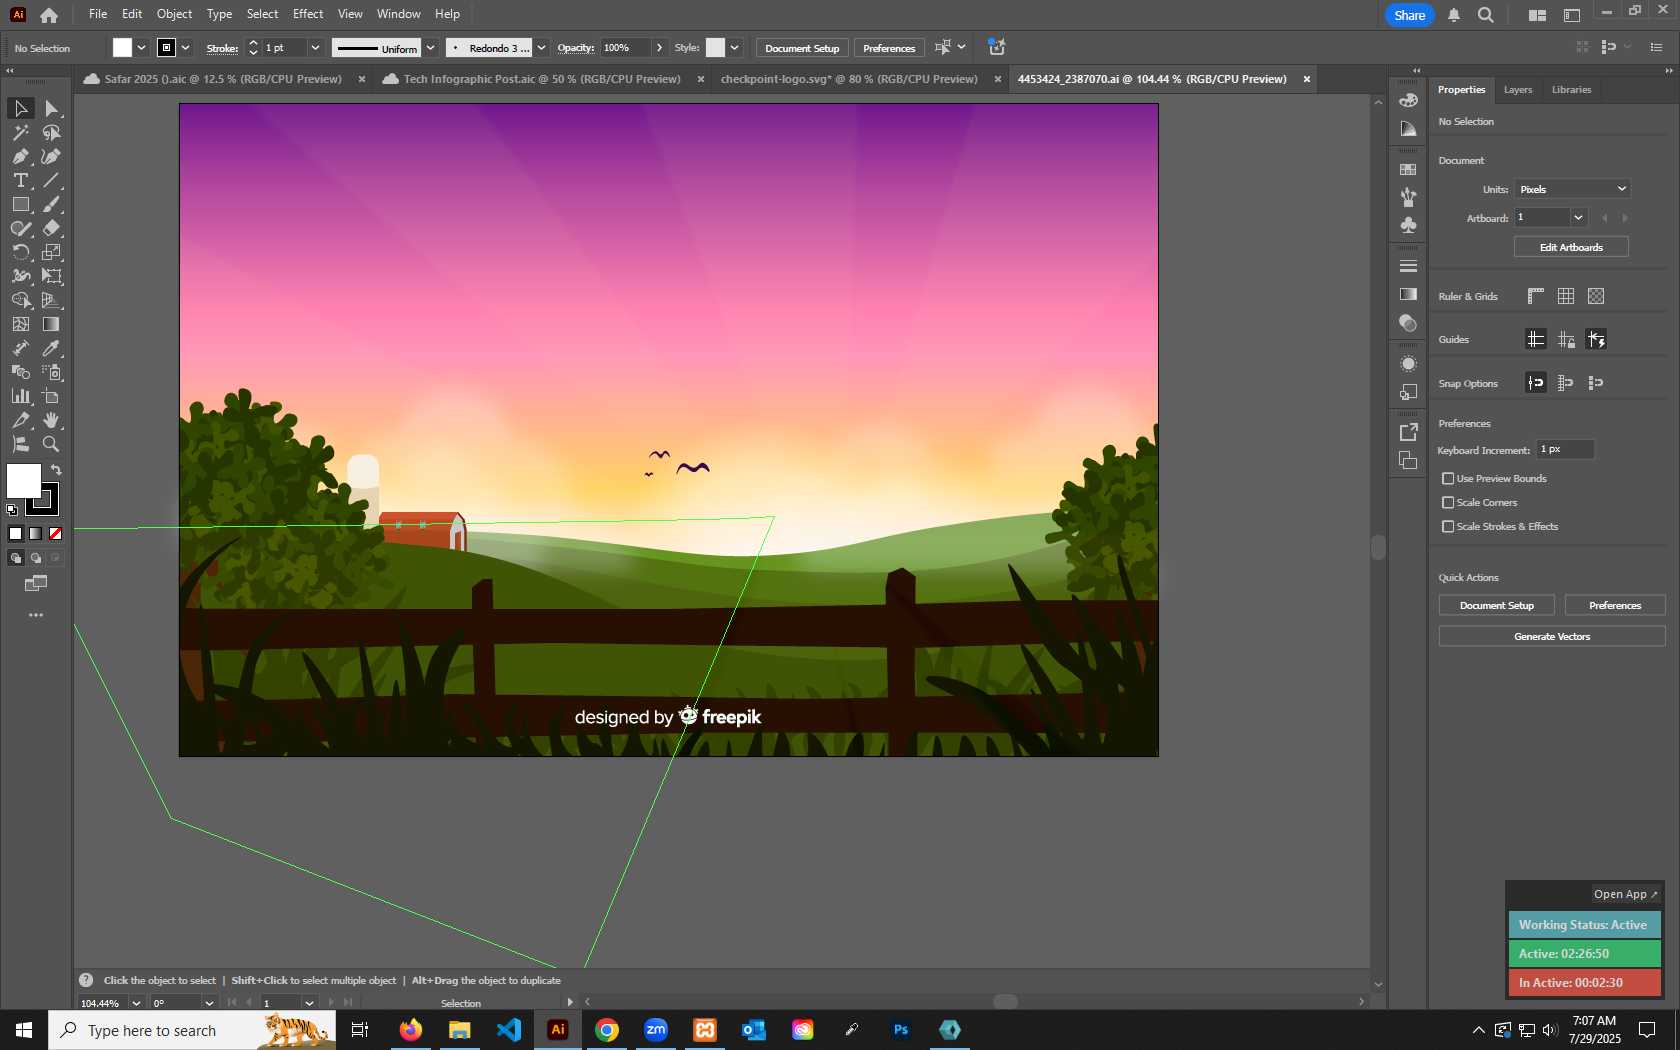Click Preferences in Quick Actions
This screenshot has height=1050, width=1680.
[1615, 605]
